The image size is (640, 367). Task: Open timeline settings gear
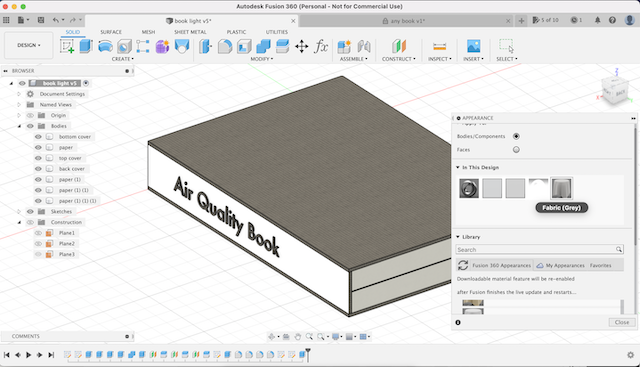coord(630,355)
